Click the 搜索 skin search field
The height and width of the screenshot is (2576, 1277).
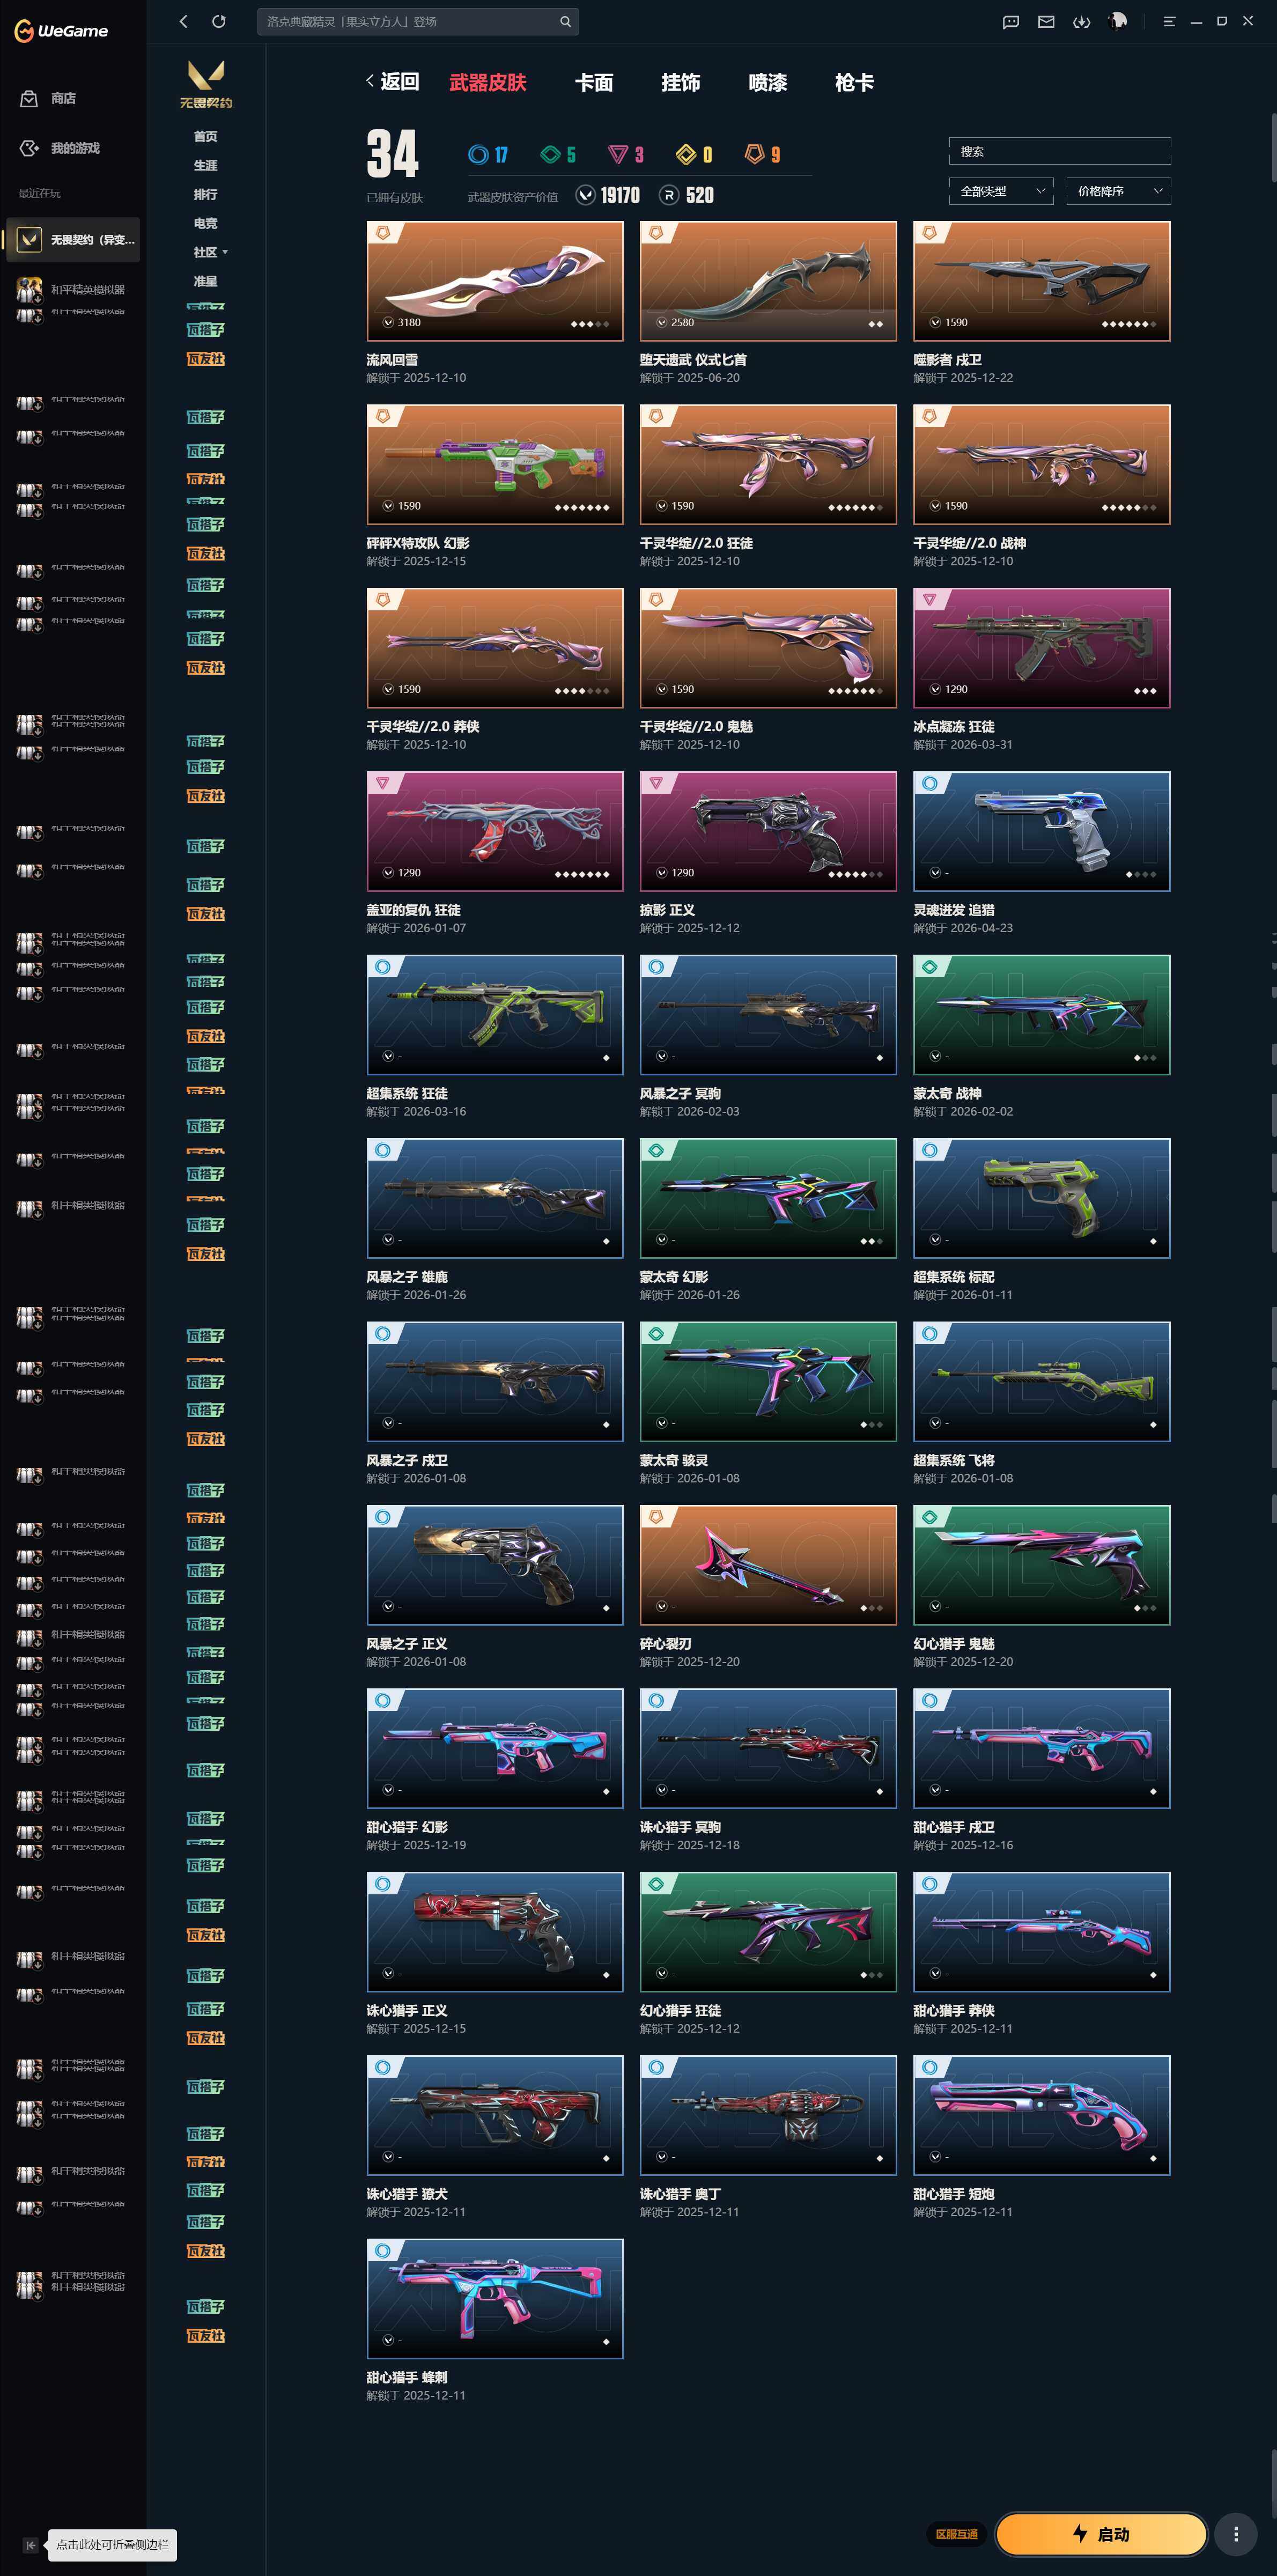pos(1060,151)
